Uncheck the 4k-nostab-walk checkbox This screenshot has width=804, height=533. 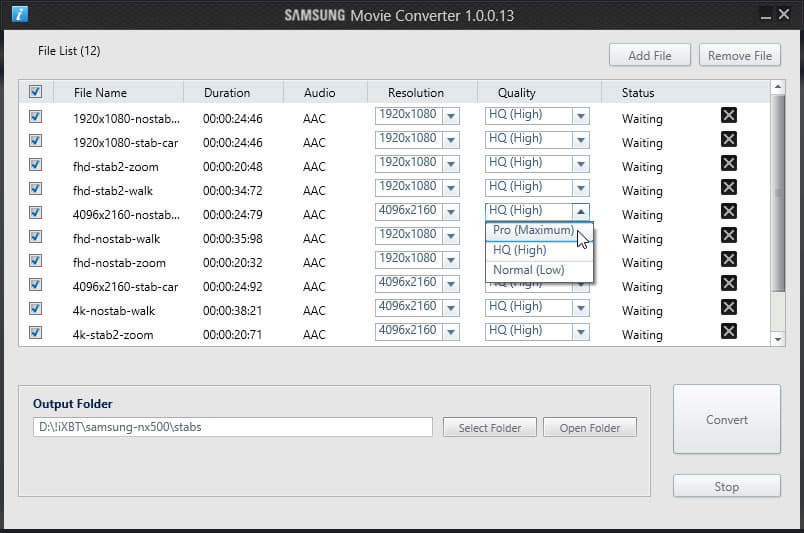click(35, 309)
